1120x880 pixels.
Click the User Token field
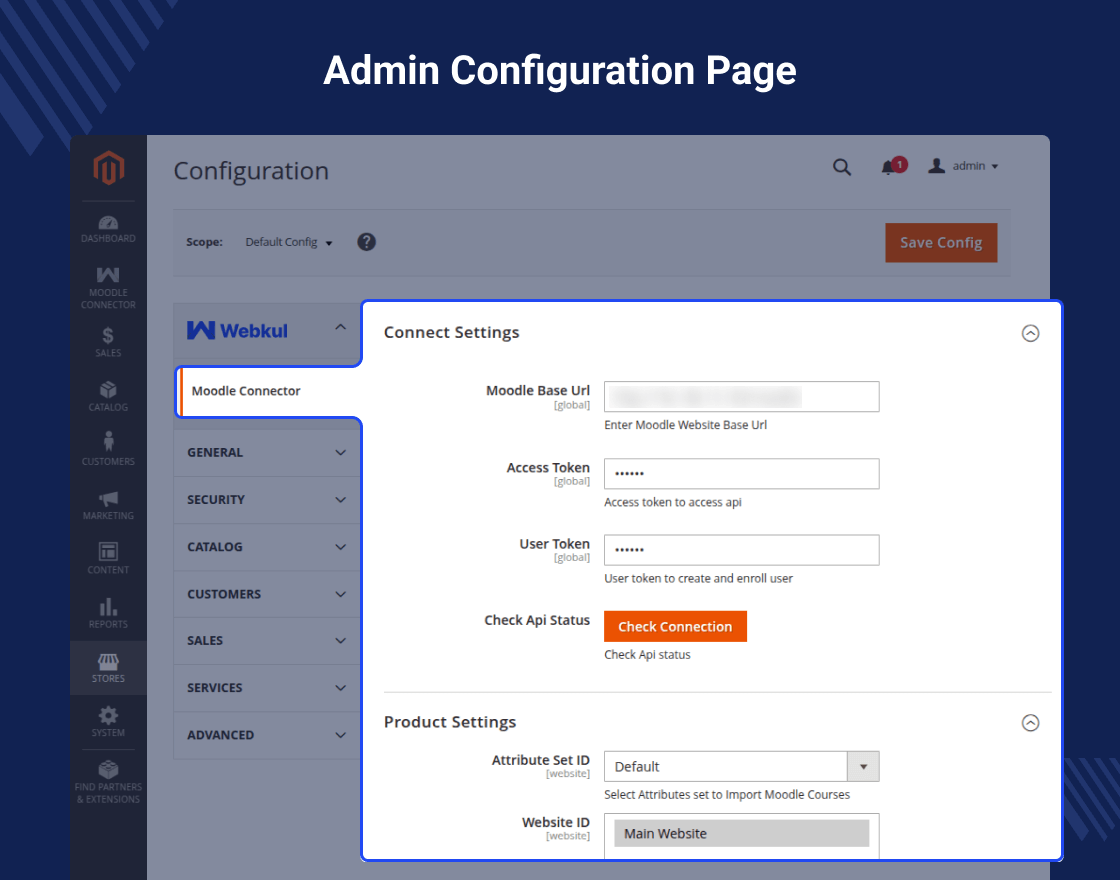tap(741, 550)
